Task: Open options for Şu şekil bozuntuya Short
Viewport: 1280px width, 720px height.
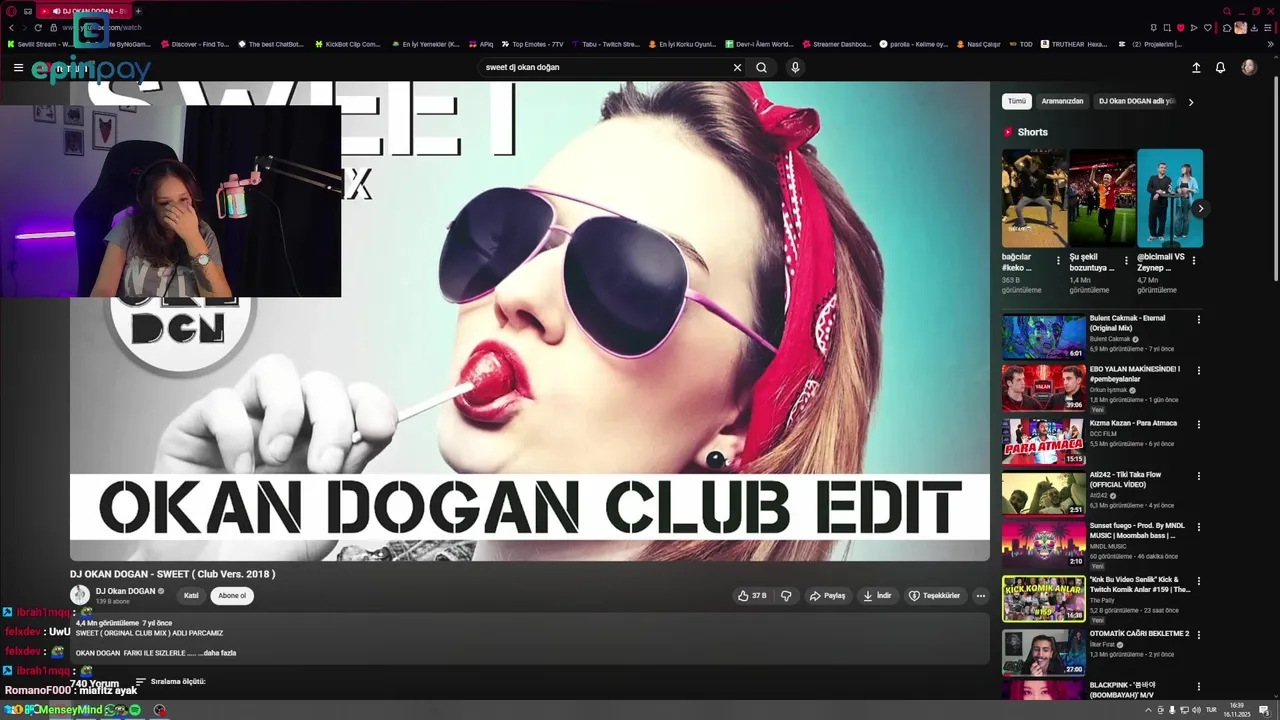Action: (x=1126, y=260)
